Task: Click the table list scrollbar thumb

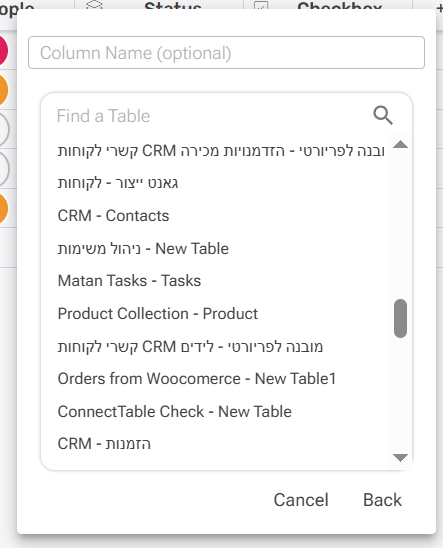Action: (x=400, y=318)
